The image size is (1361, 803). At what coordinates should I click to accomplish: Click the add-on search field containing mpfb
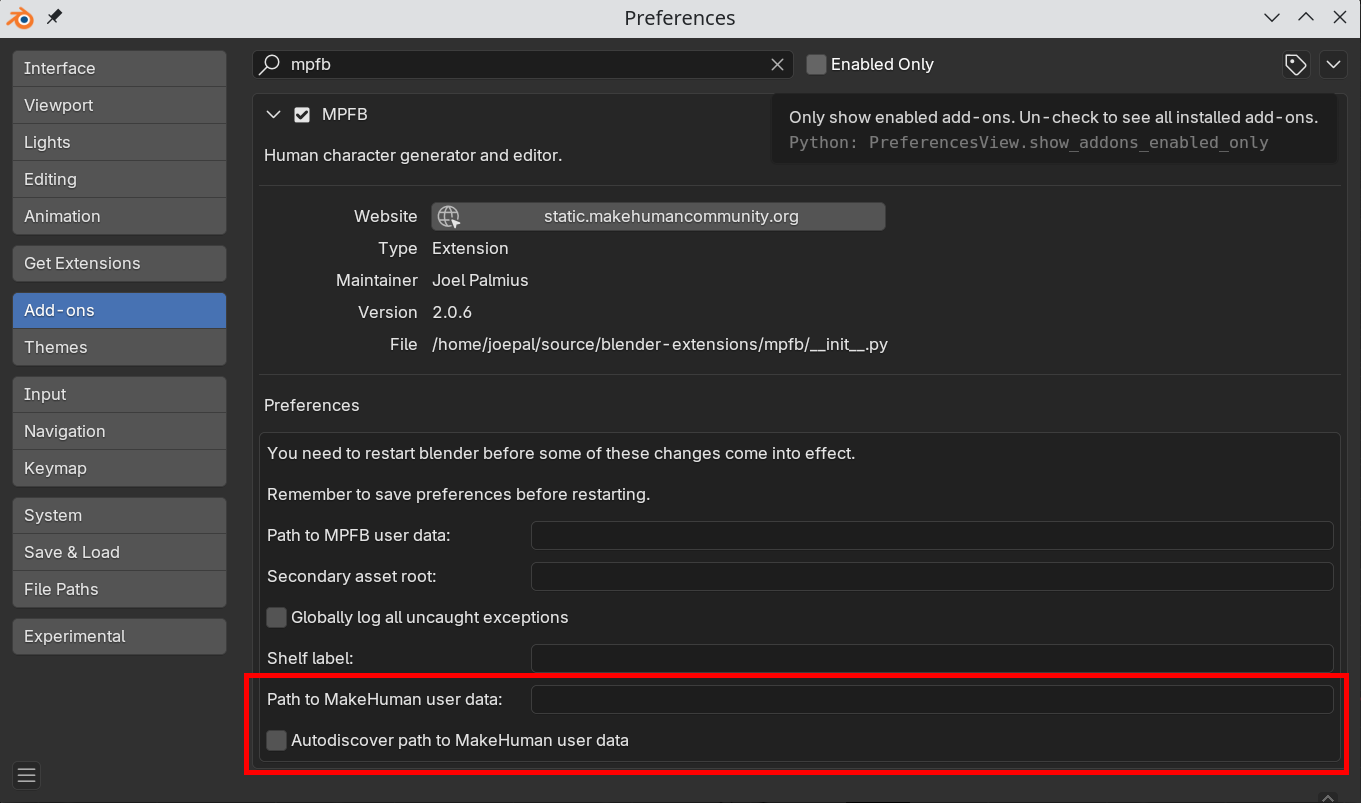(x=522, y=64)
